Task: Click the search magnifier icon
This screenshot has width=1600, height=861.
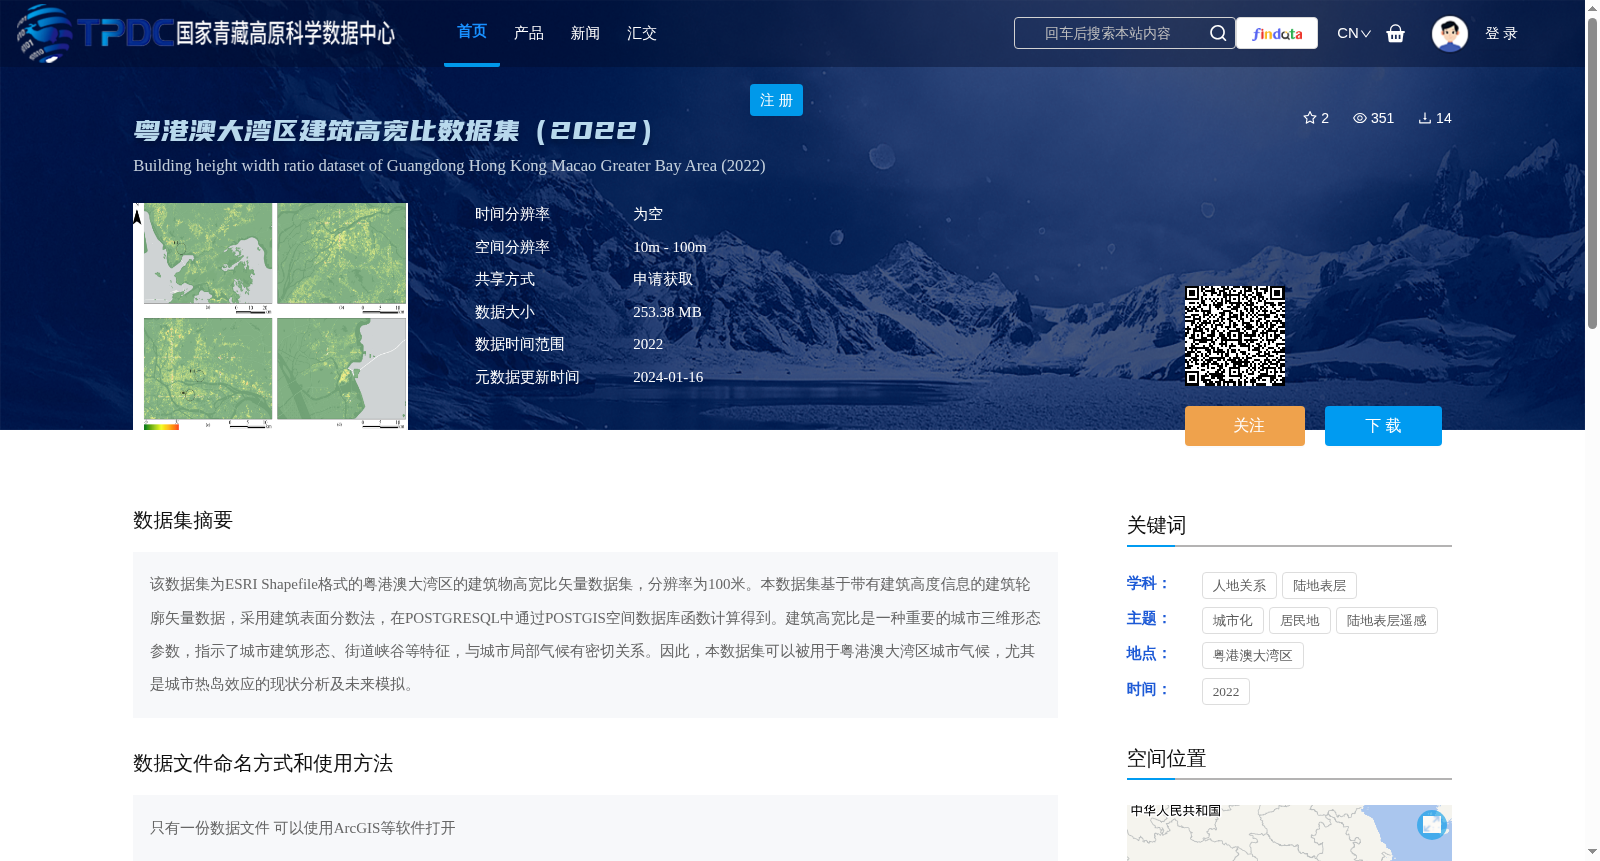Action: pyautogui.click(x=1218, y=33)
